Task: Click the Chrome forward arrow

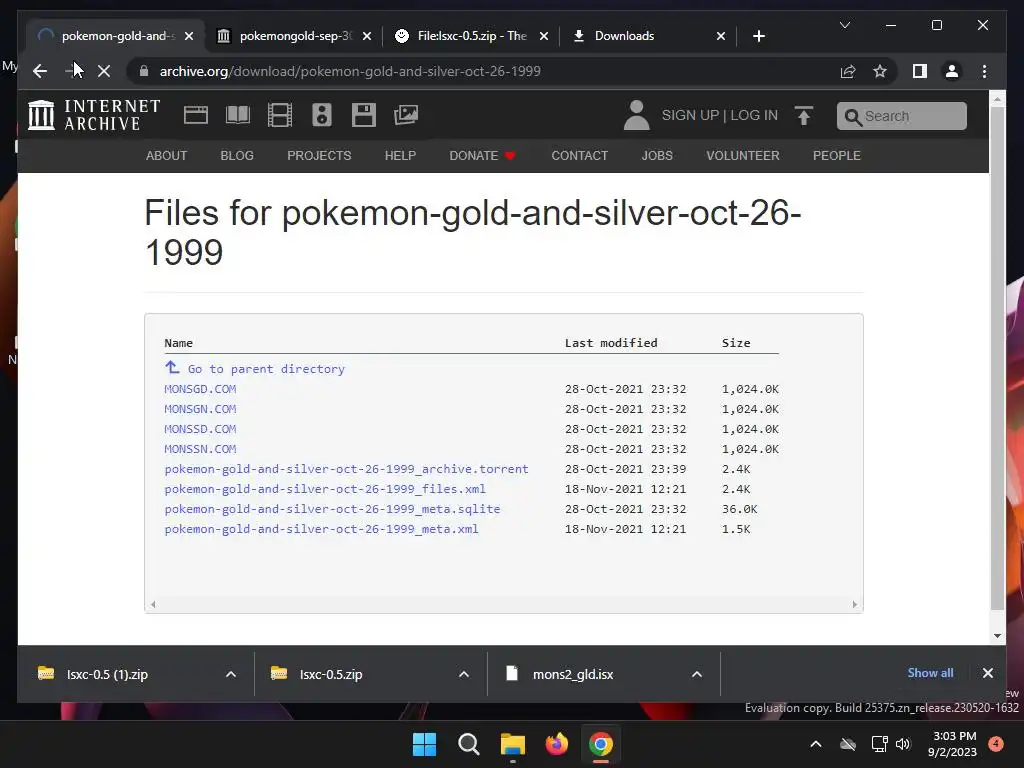Action: click(72, 71)
